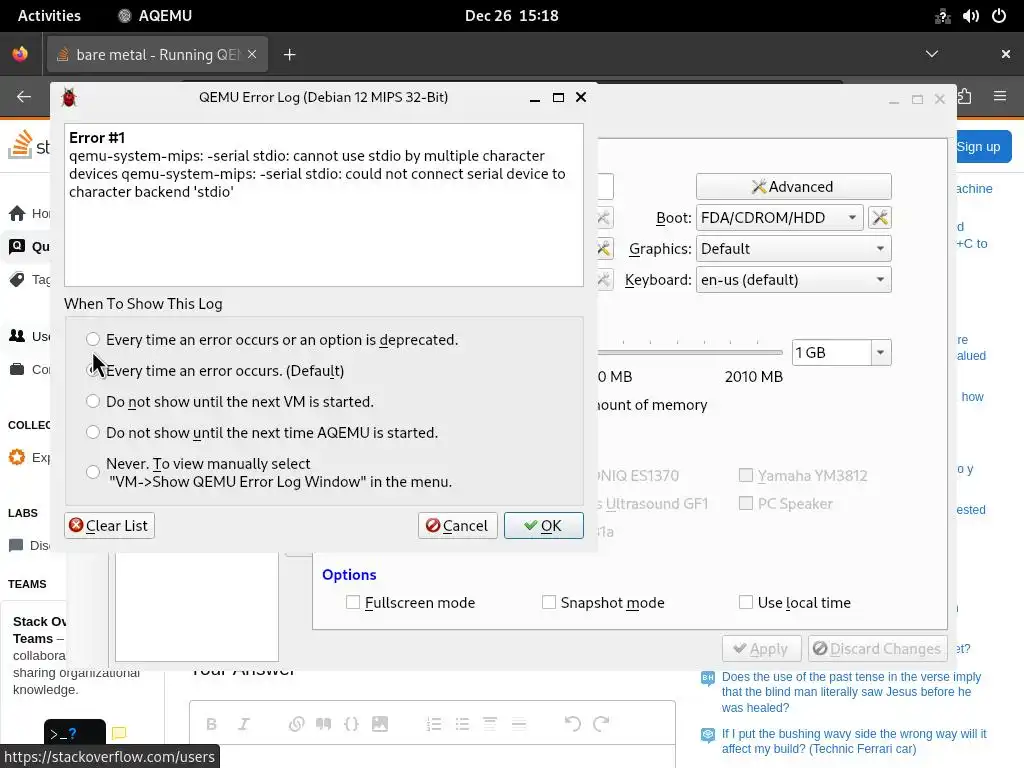
Task: Click the volume icon in the top bar
Action: 970,16
